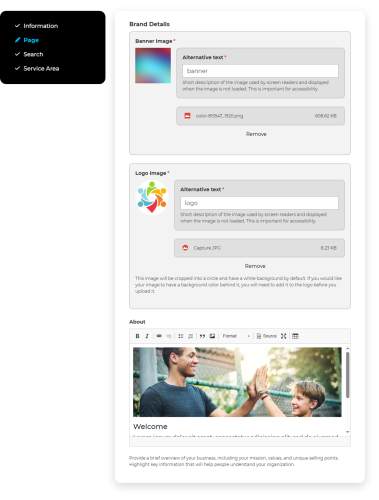This screenshot has width=379, height=500.
Task: Click the 8.23 KB file size
Action: [x=329, y=248]
